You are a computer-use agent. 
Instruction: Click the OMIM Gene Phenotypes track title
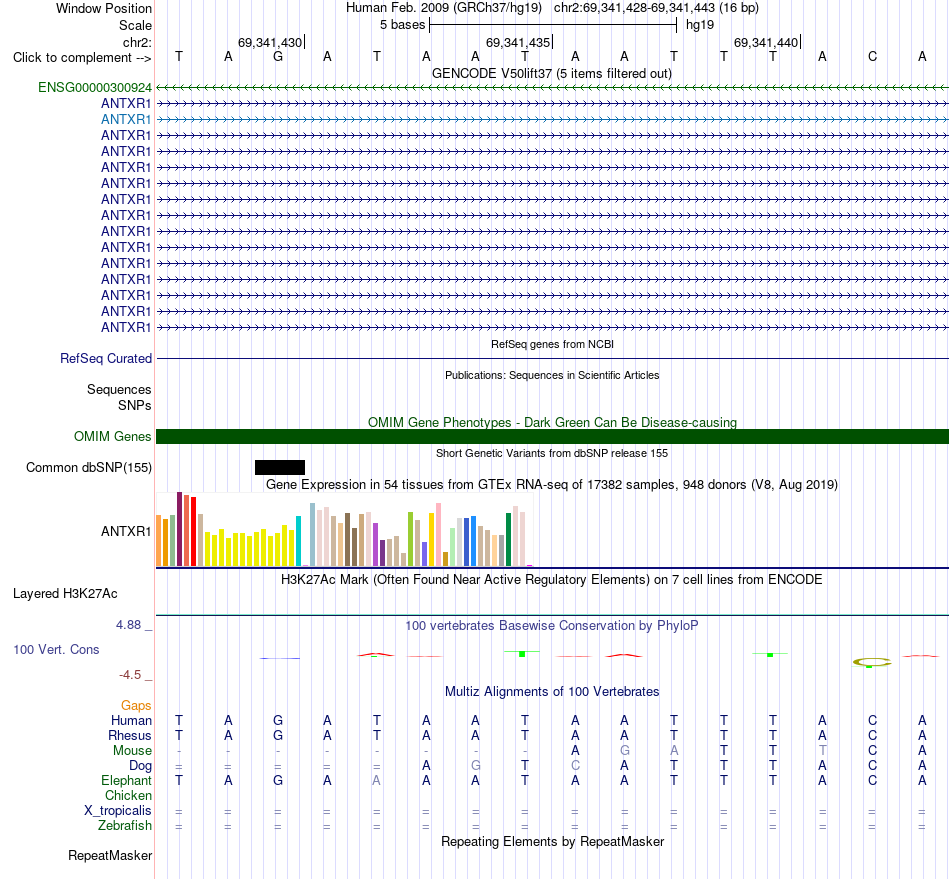pyautogui.click(x=552, y=422)
